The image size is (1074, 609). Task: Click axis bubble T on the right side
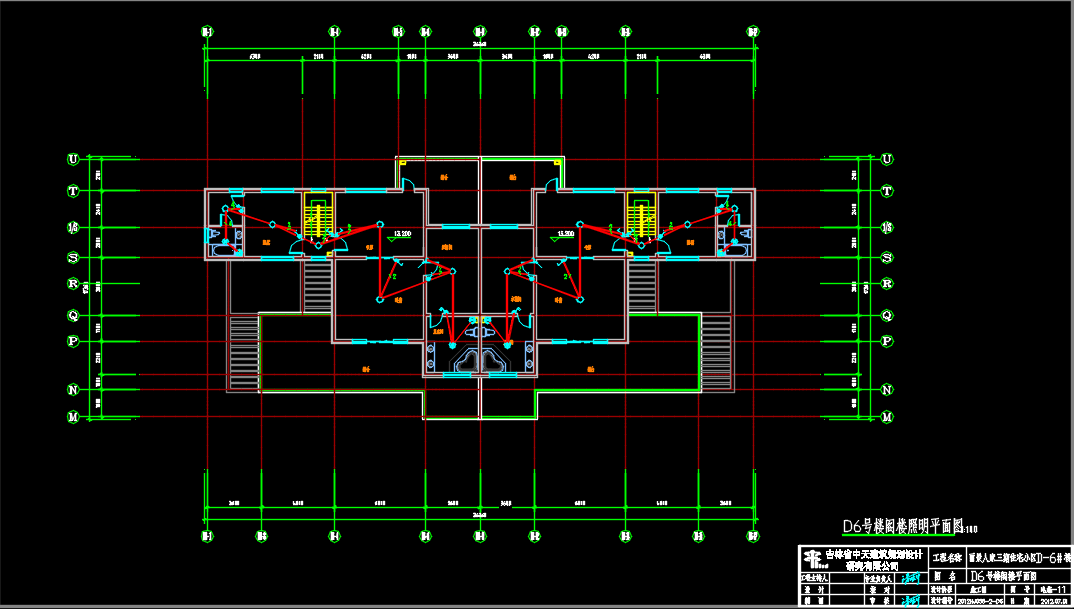(888, 190)
